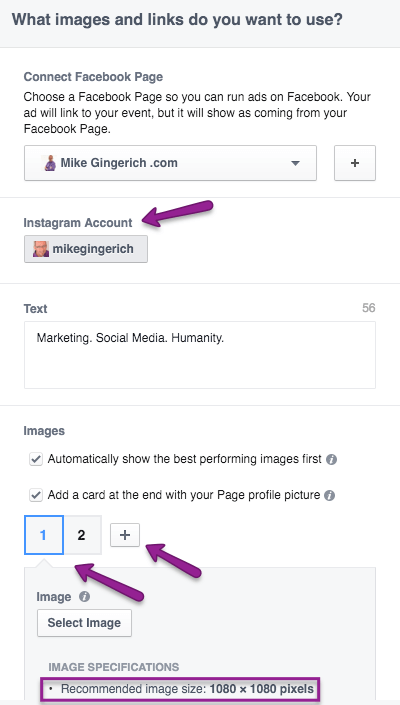The width and height of the screenshot is (400, 705).
Task: Select the mikegingerich Instagram account button
Action: pos(86,249)
